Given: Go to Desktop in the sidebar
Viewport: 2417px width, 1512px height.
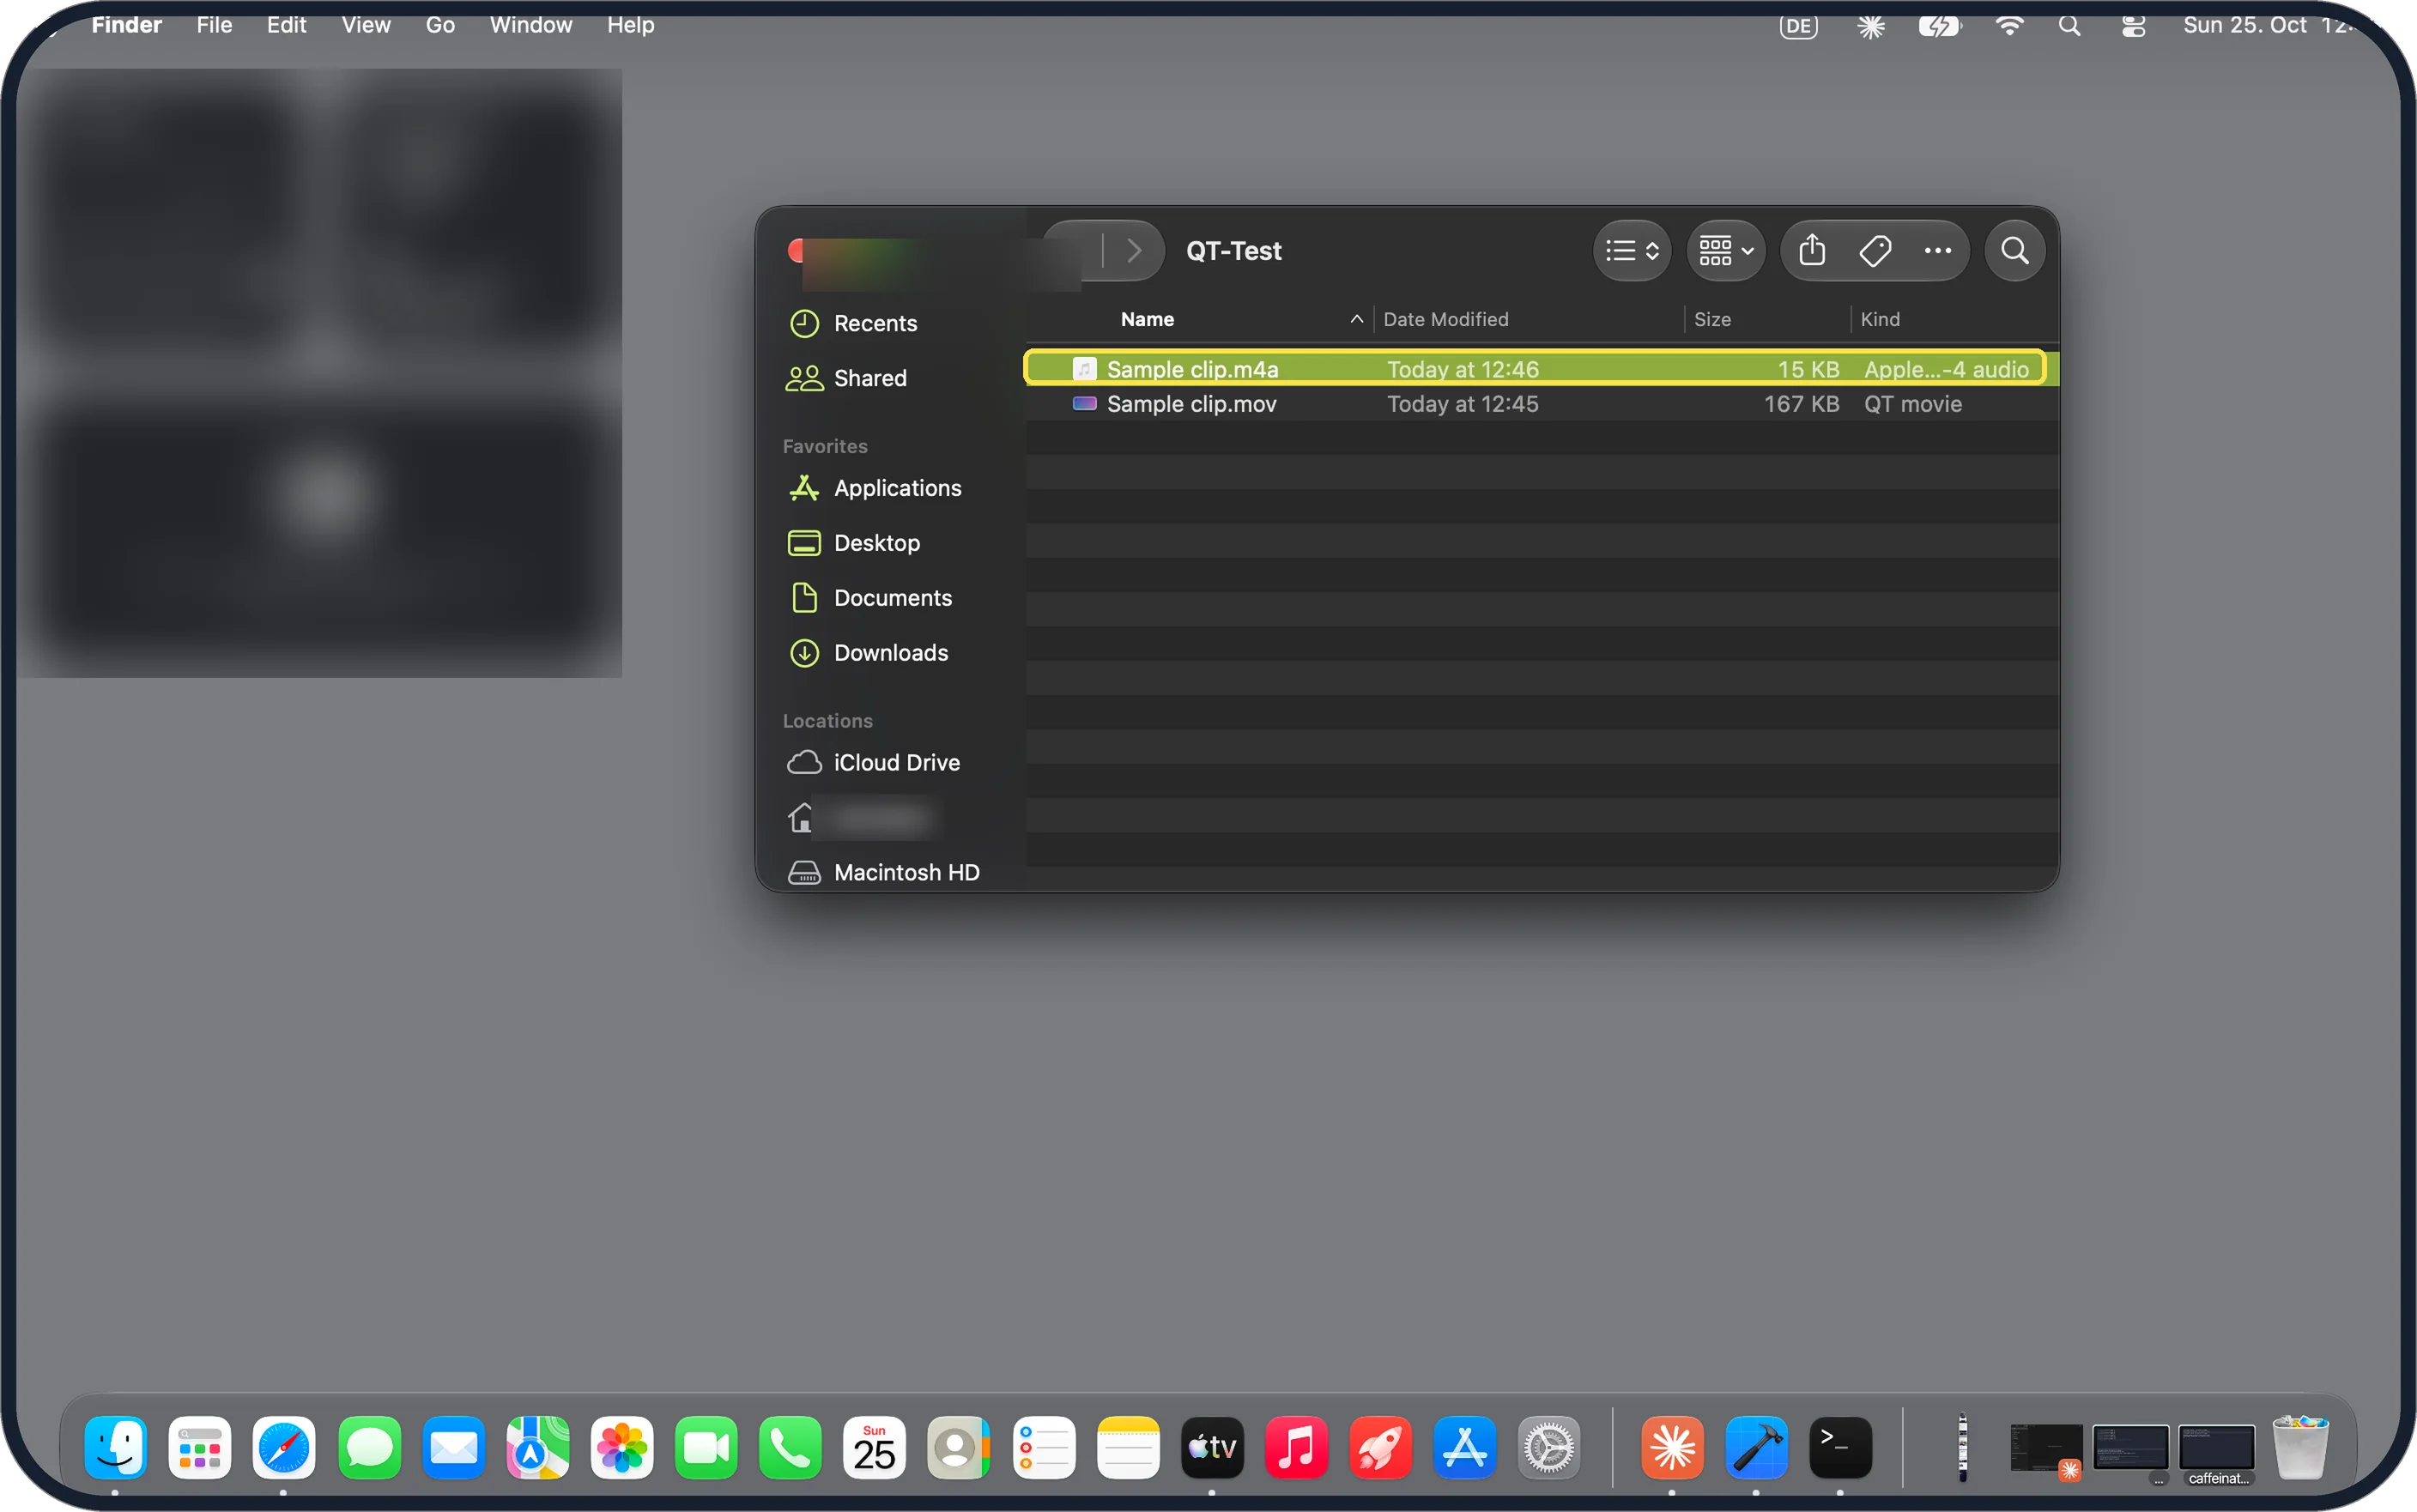Looking at the screenshot, I should click(x=853, y=543).
